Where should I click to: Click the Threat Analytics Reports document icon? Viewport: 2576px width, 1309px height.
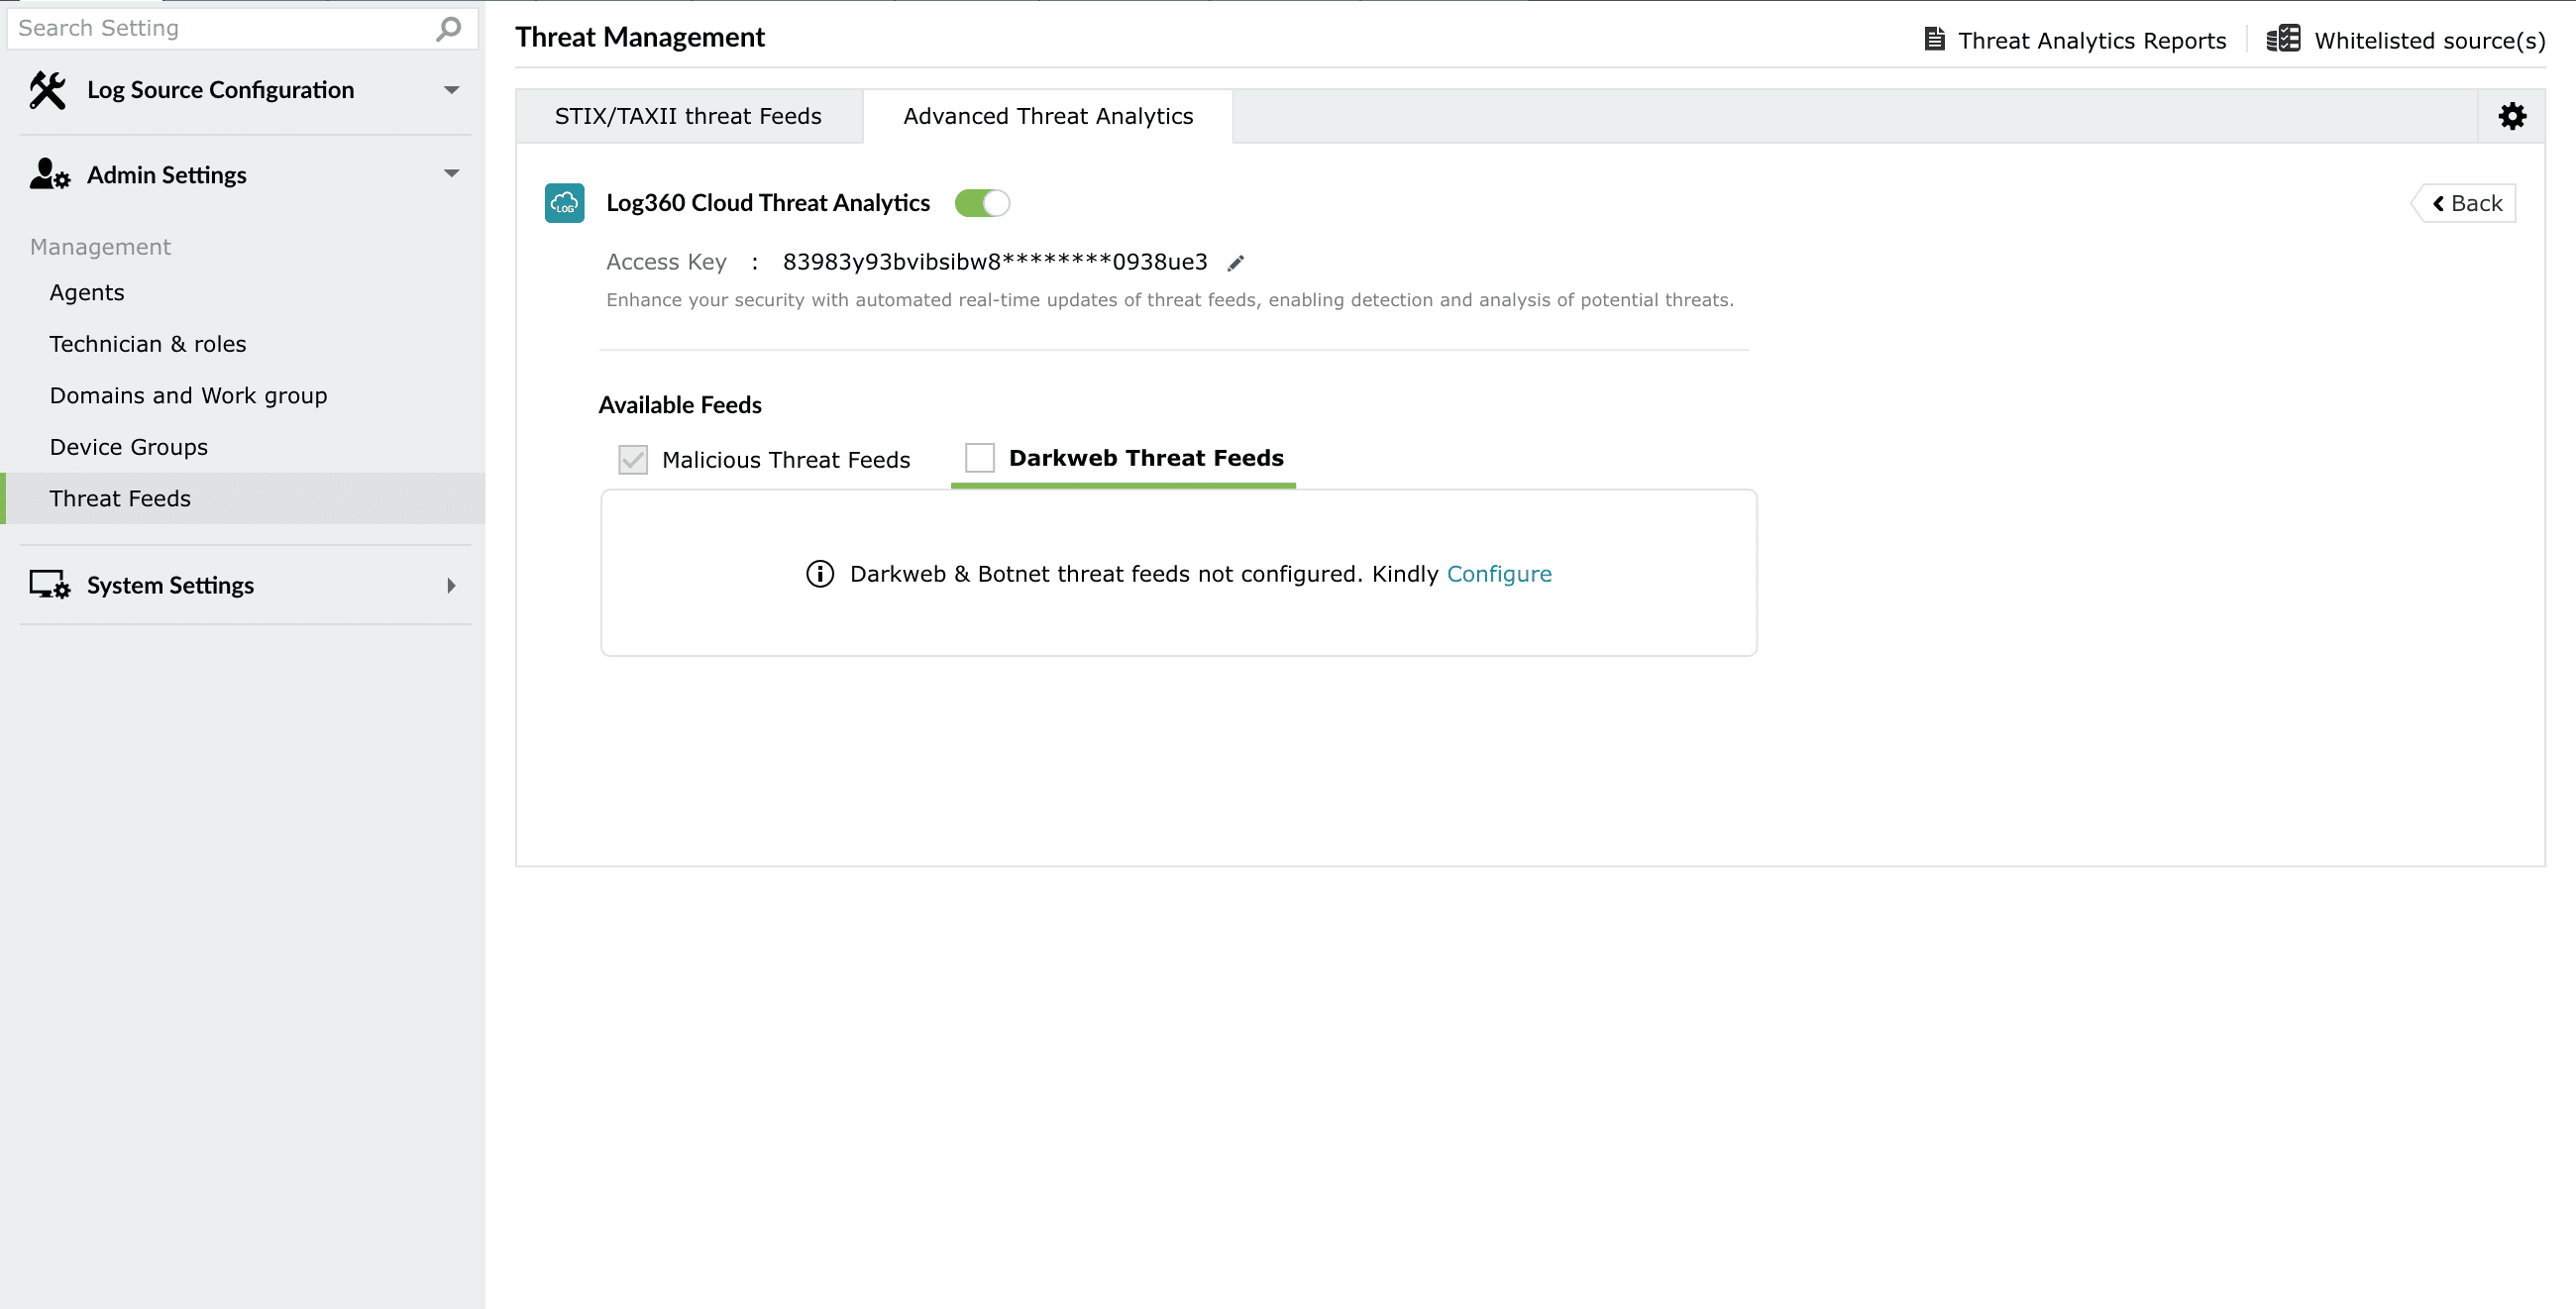pos(1934,40)
